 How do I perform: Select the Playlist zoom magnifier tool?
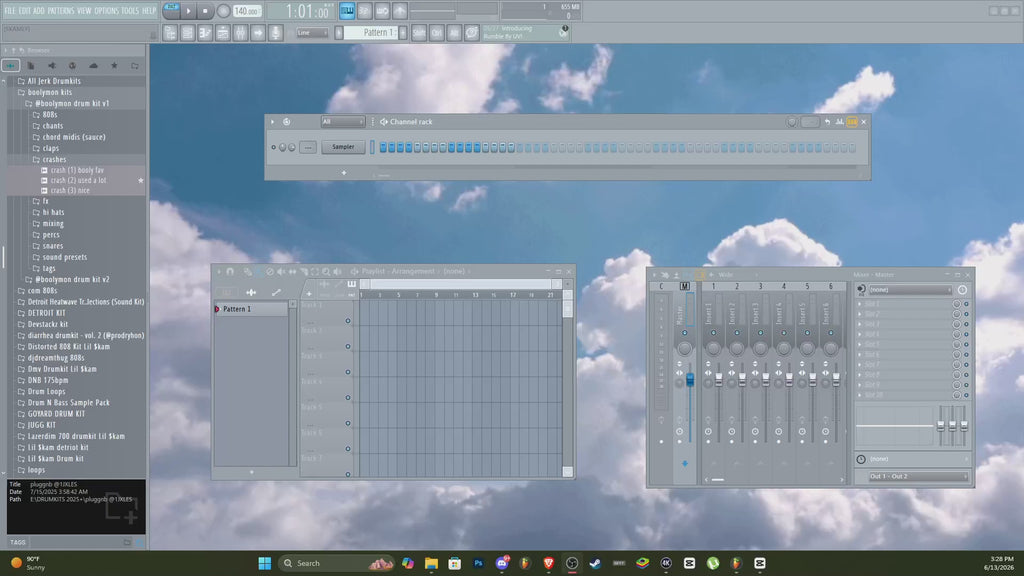tap(326, 271)
